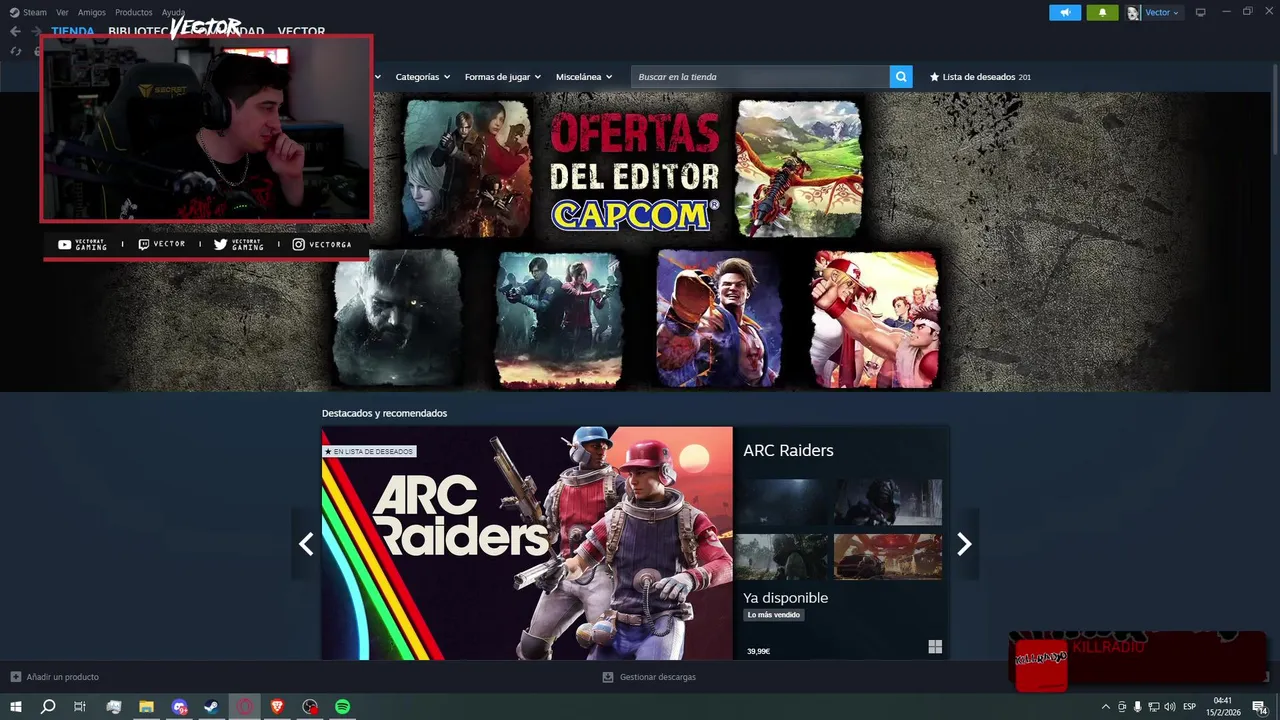
Task: Click the star icon of Lista de deseados
Action: pyautogui.click(x=935, y=77)
